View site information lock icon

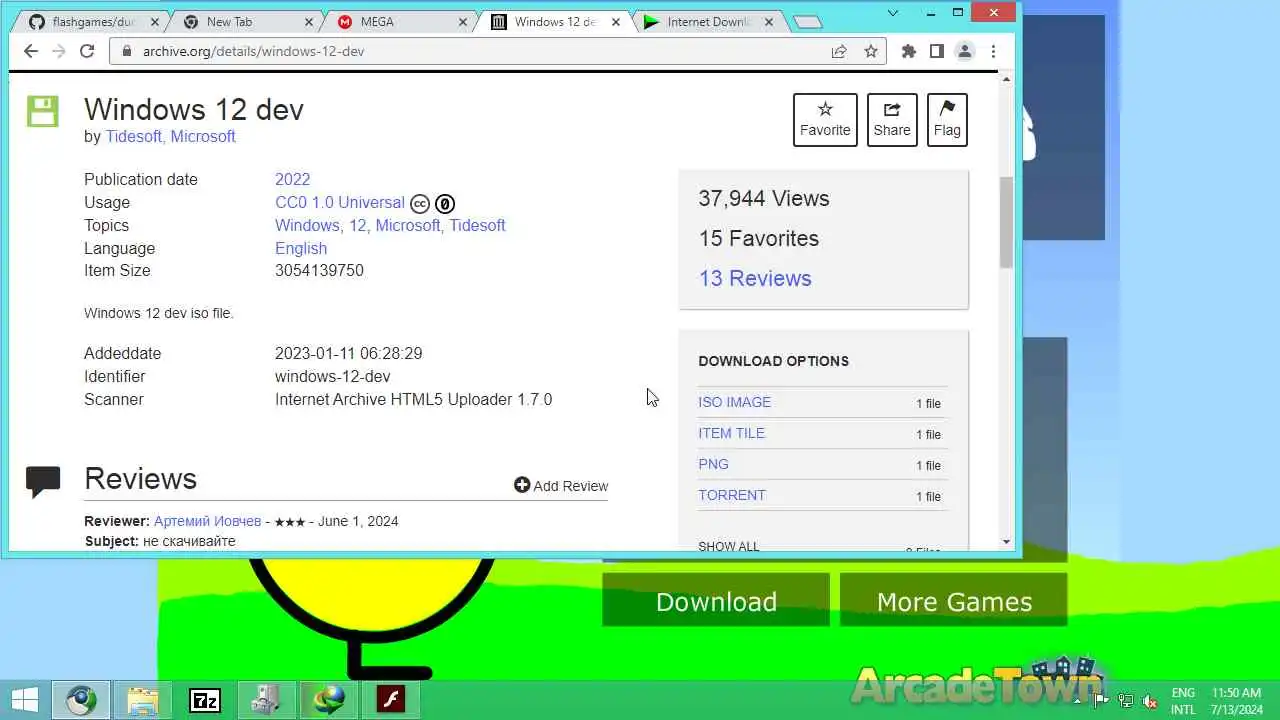[x=126, y=51]
